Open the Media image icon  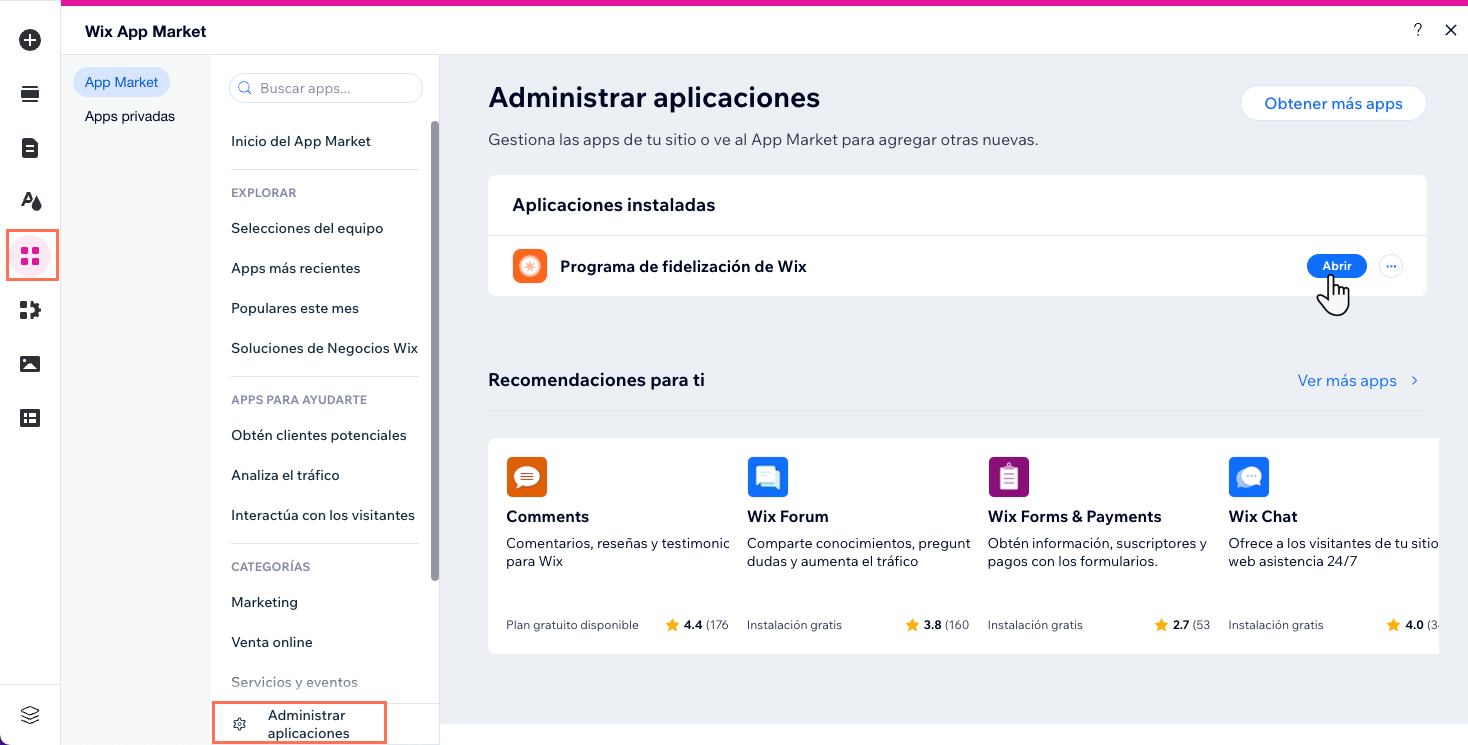30,364
